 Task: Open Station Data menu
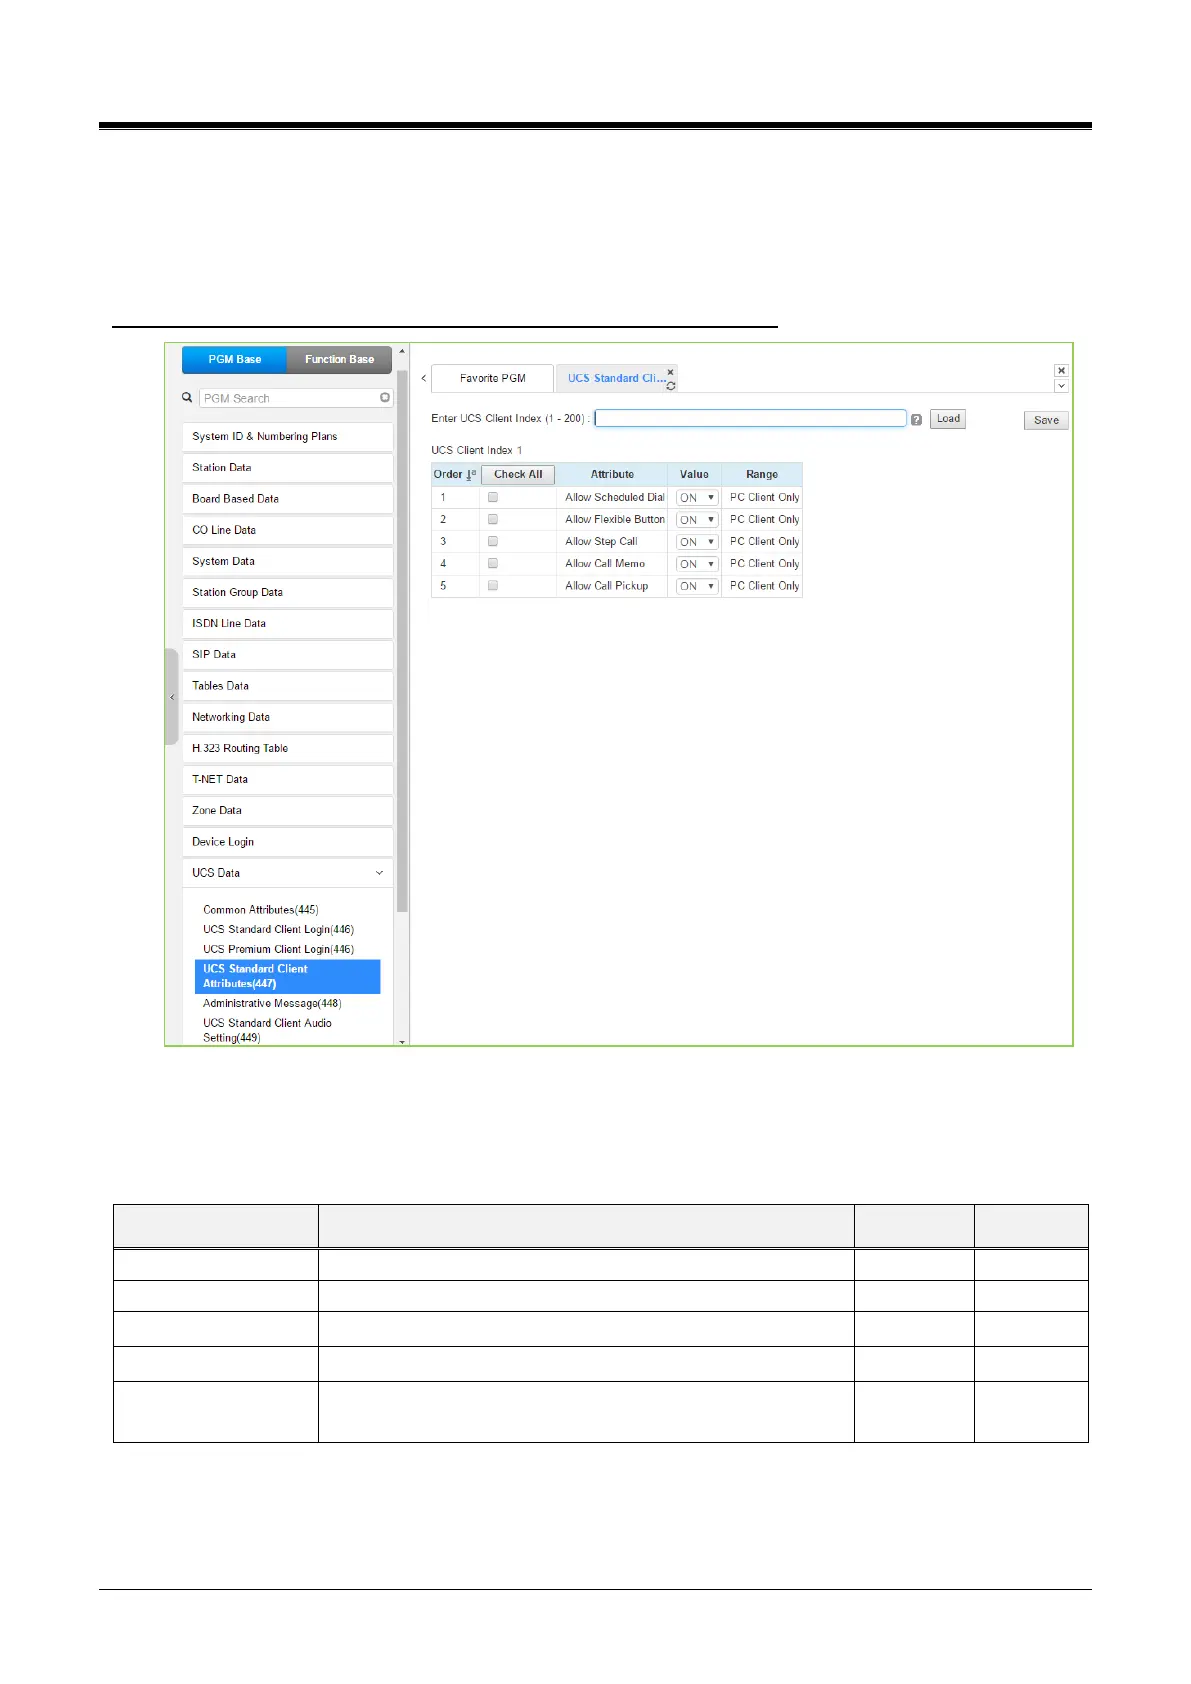coord(287,468)
